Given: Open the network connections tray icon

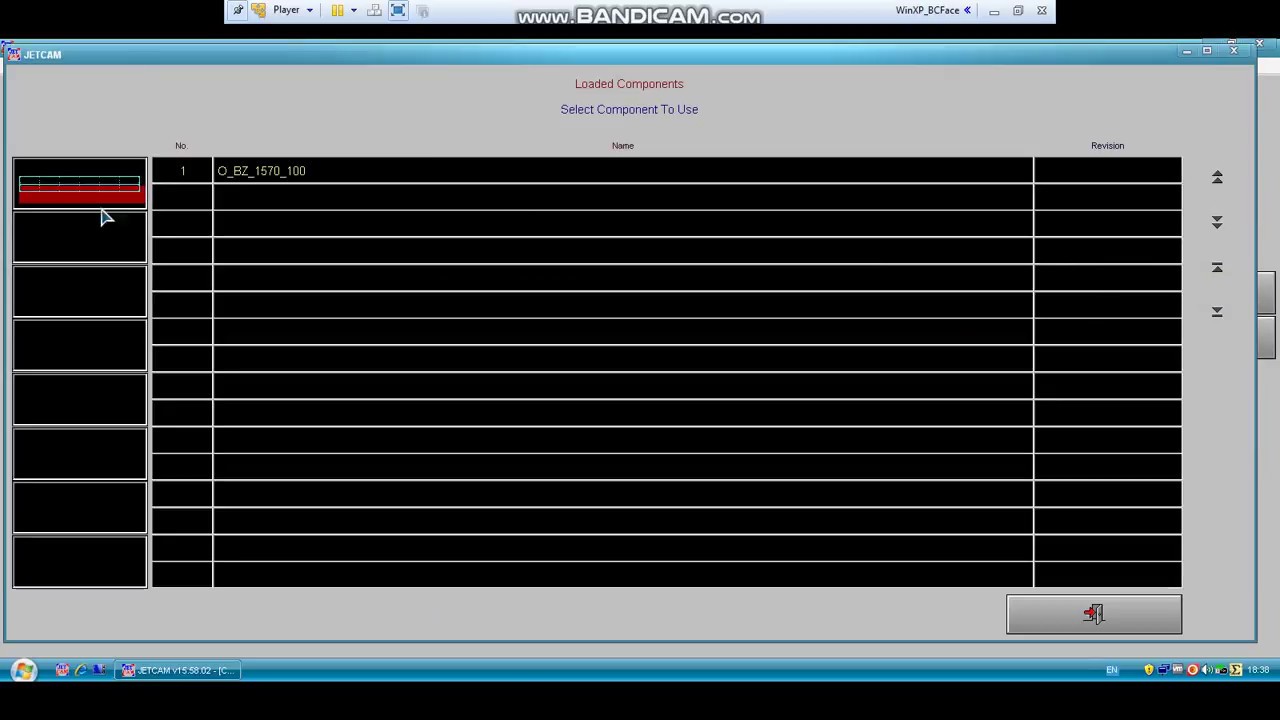Looking at the screenshot, I should point(1164,670).
